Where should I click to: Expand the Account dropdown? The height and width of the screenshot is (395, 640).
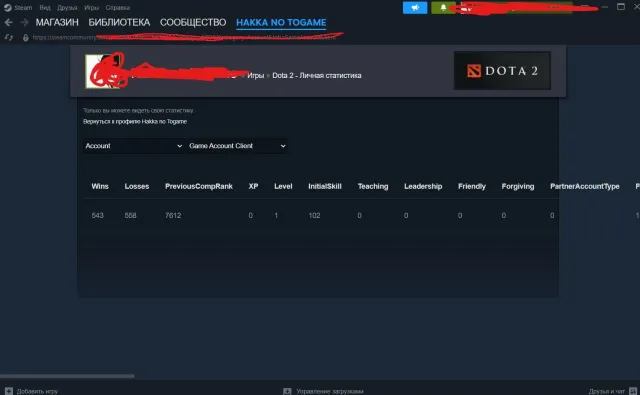[x=133, y=146]
